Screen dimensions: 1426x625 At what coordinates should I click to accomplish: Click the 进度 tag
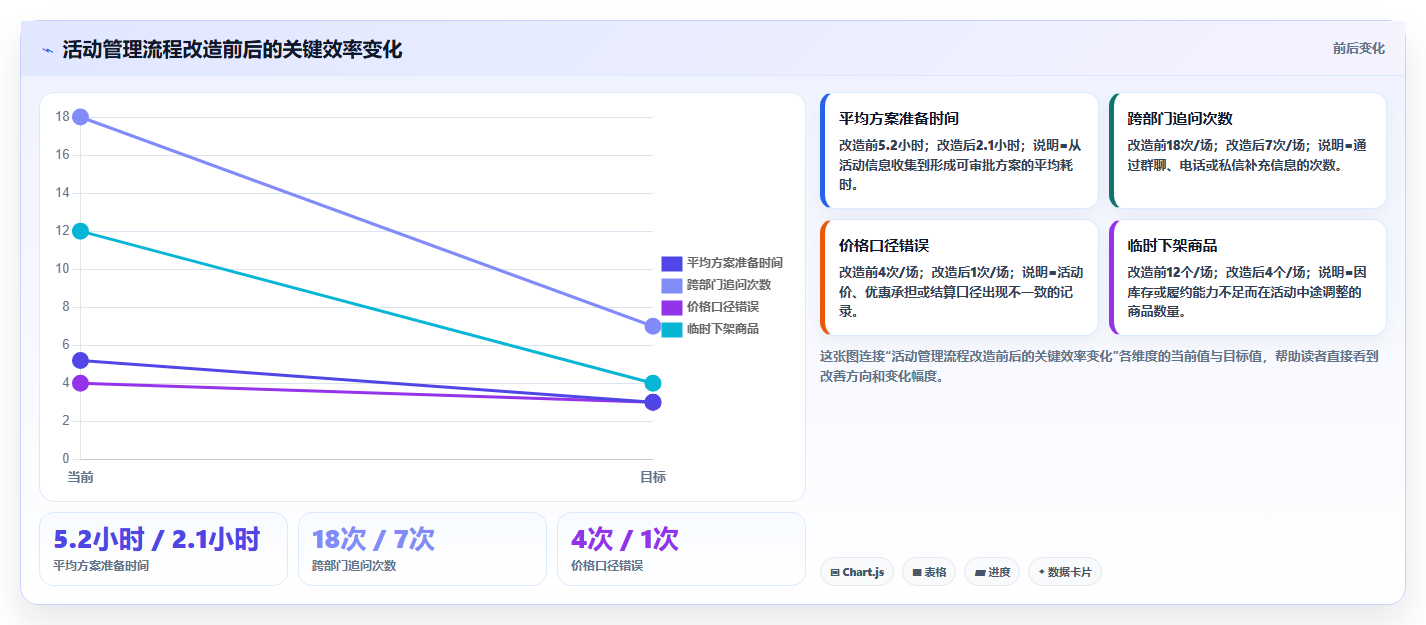[993, 572]
